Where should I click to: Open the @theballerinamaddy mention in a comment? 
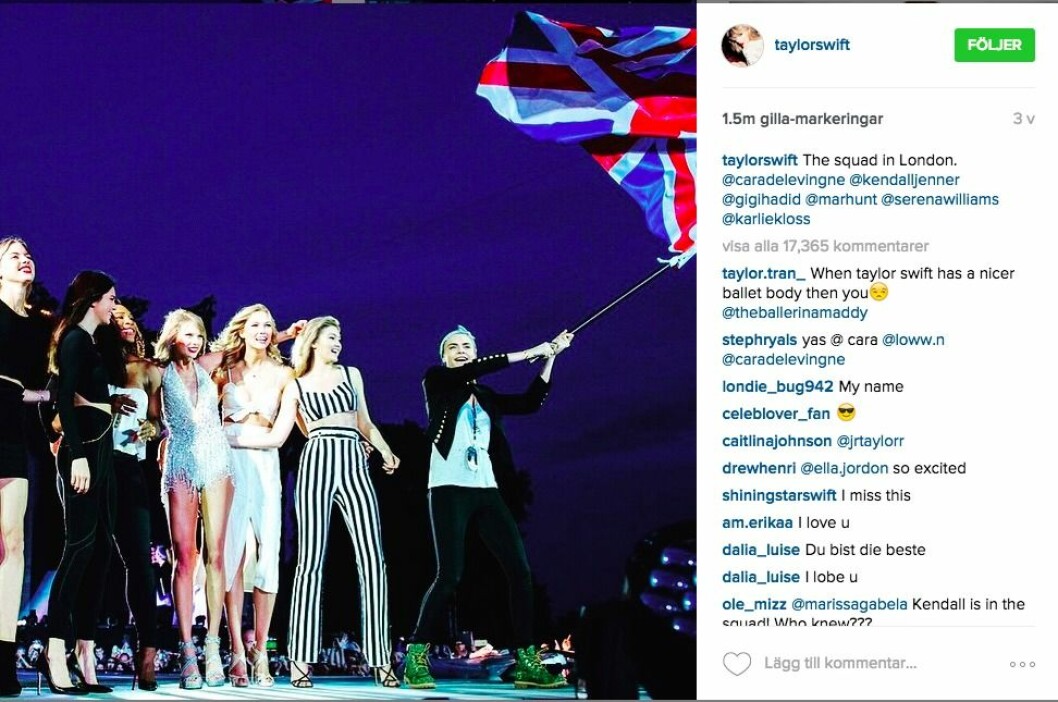point(794,313)
